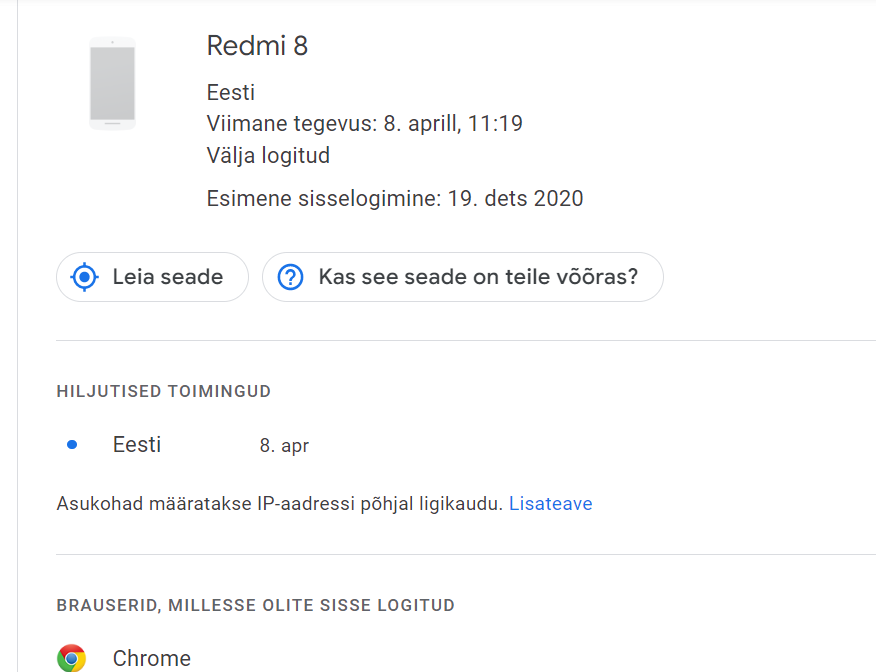Click the 8. apr activity date
Image resolution: width=876 pixels, height=672 pixels.
click(x=284, y=446)
